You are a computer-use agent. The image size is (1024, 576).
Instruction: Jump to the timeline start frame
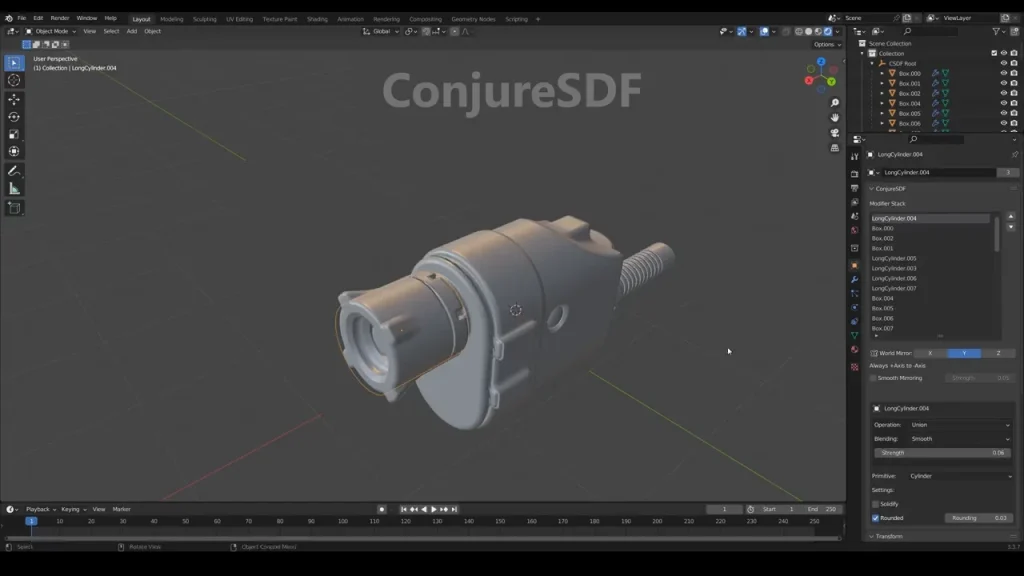tap(404, 509)
